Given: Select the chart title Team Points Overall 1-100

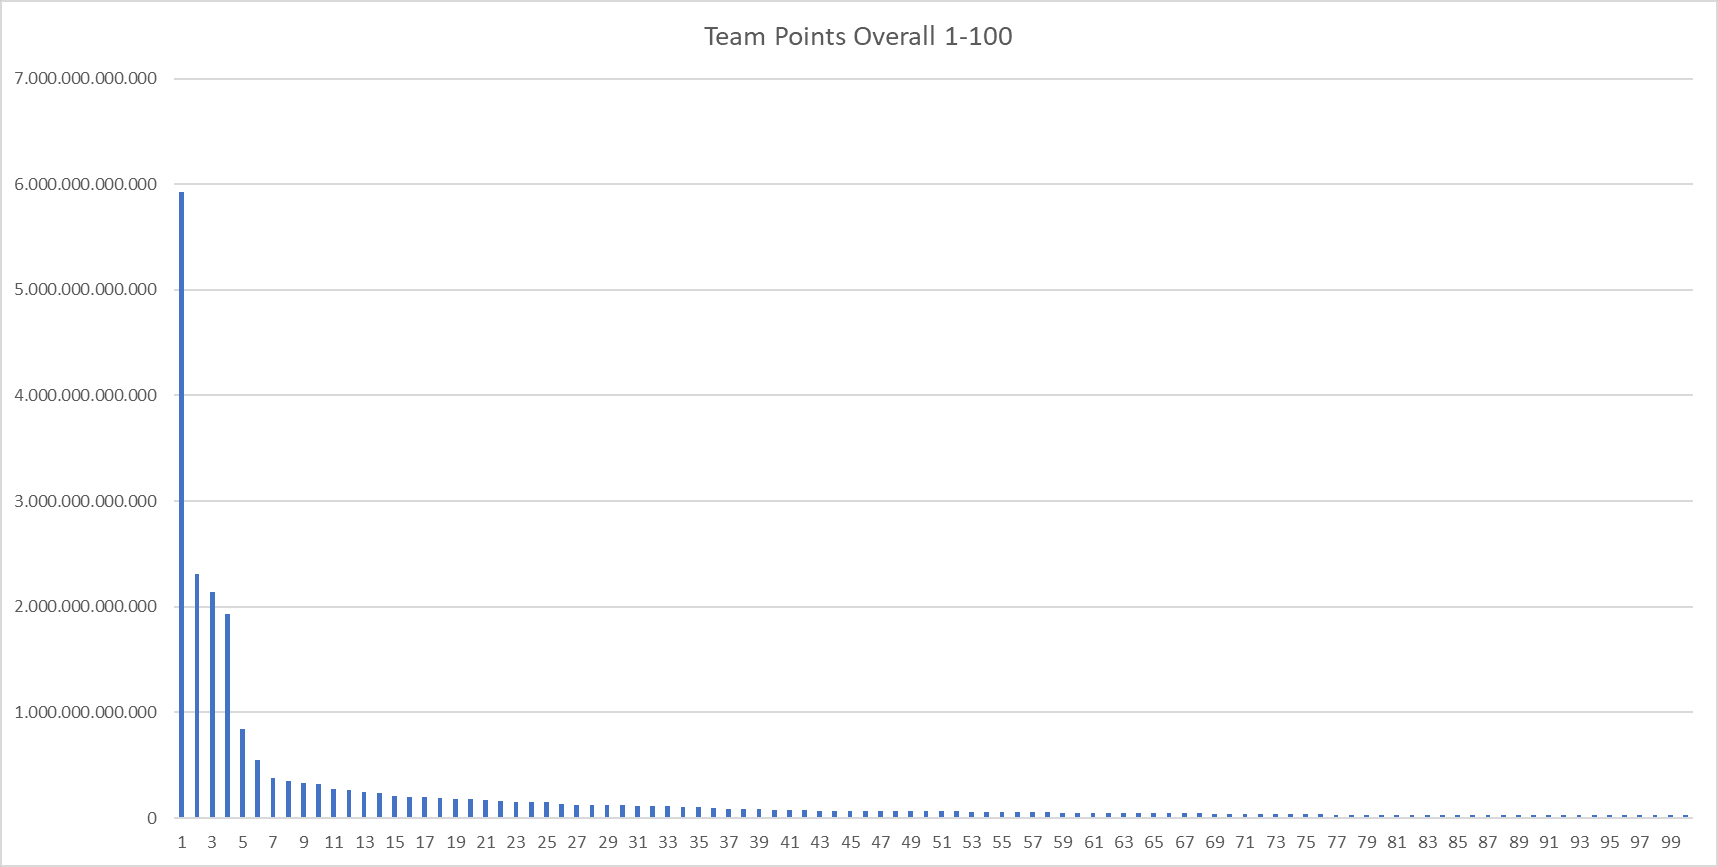Looking at the screenshot, I should (x=858, y=37).
